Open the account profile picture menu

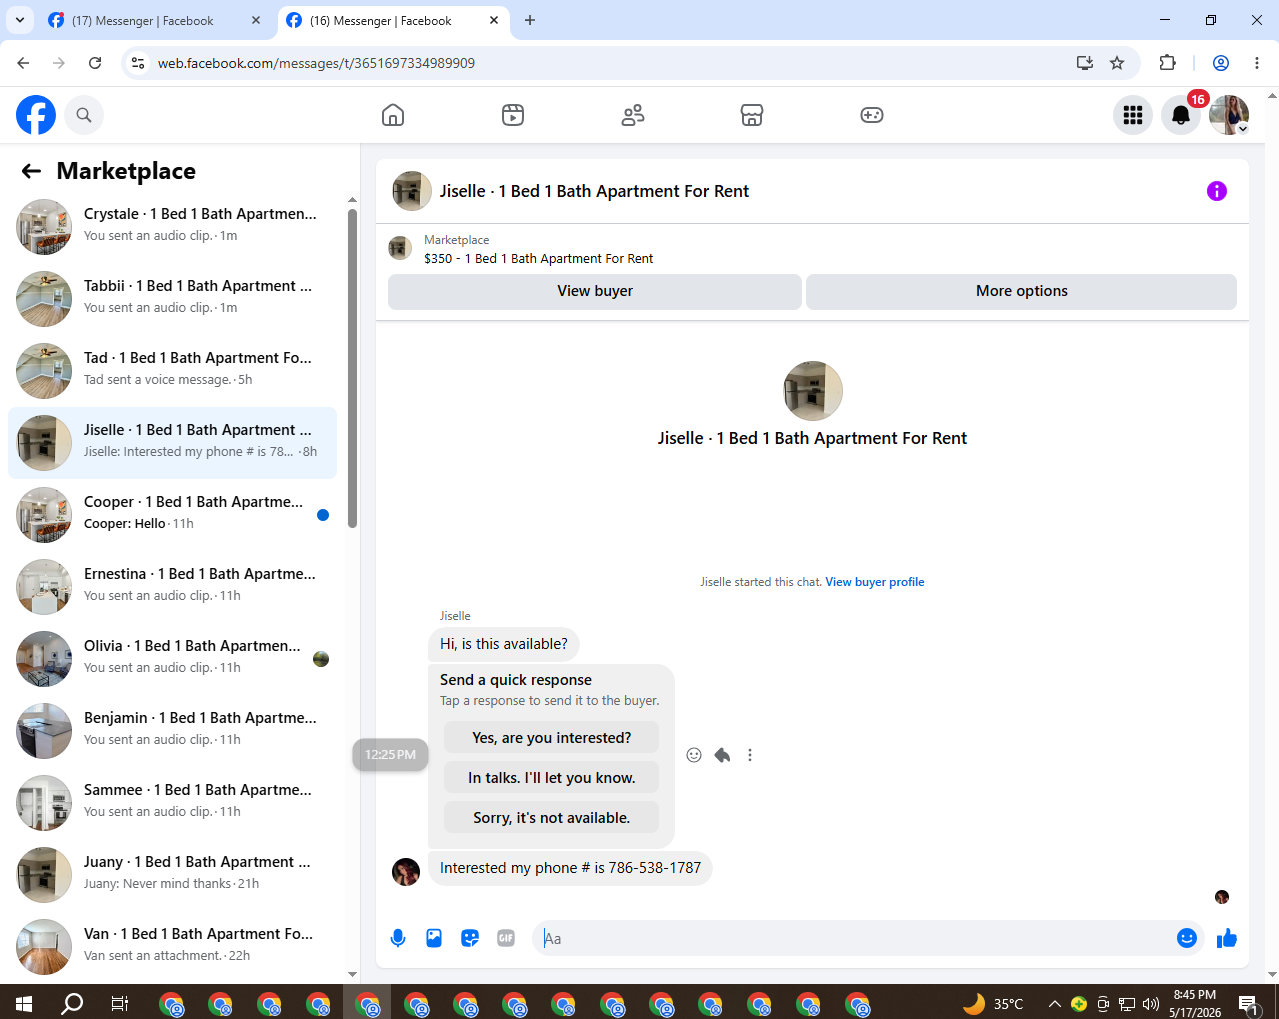pos(1229,115)
